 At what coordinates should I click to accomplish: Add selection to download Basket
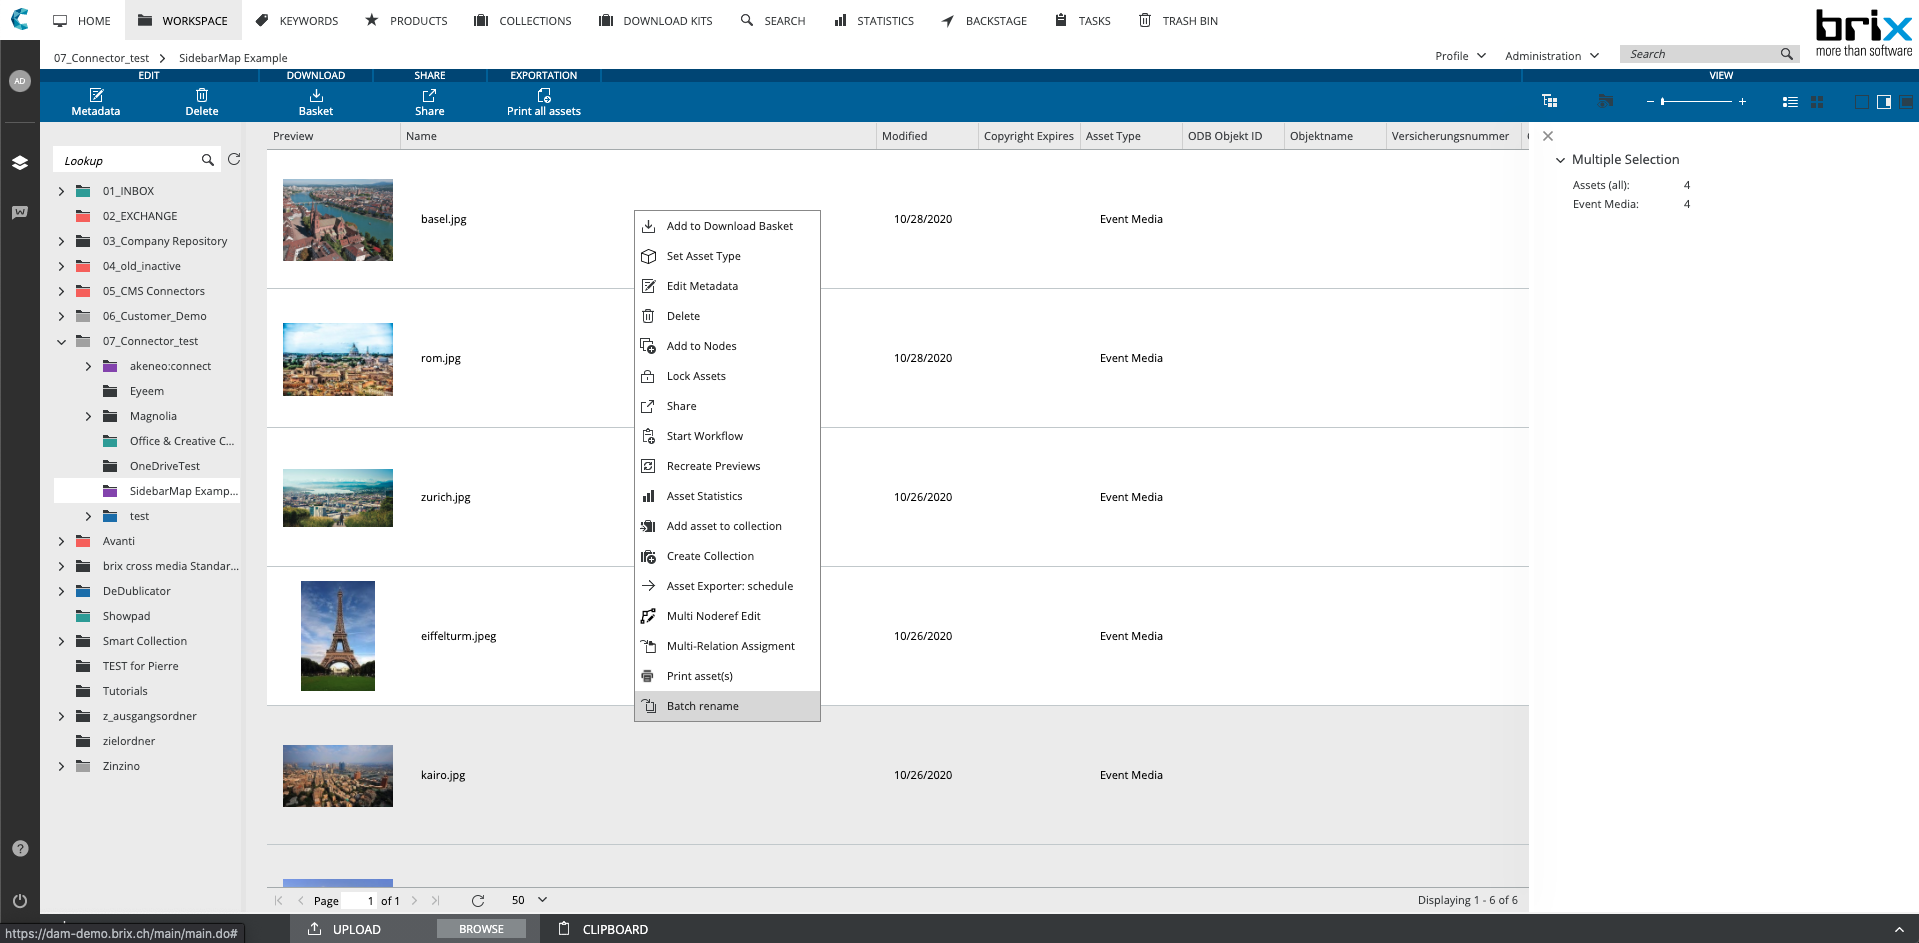coord(316,102)
